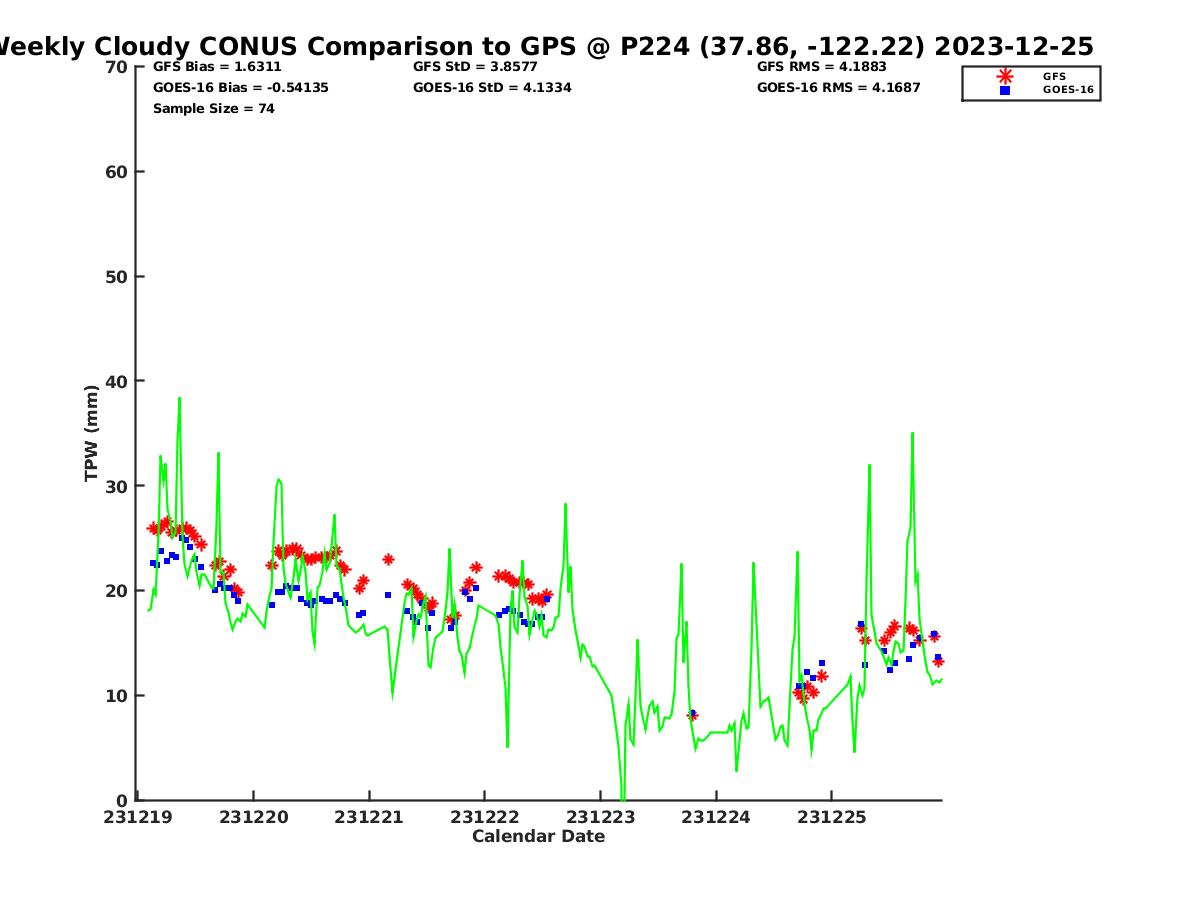Viewport: 1200px width, 900px height.
Task: Click the tallest green GPS peak near 231219
Action: pyautogui.click(x=179, y=399)
